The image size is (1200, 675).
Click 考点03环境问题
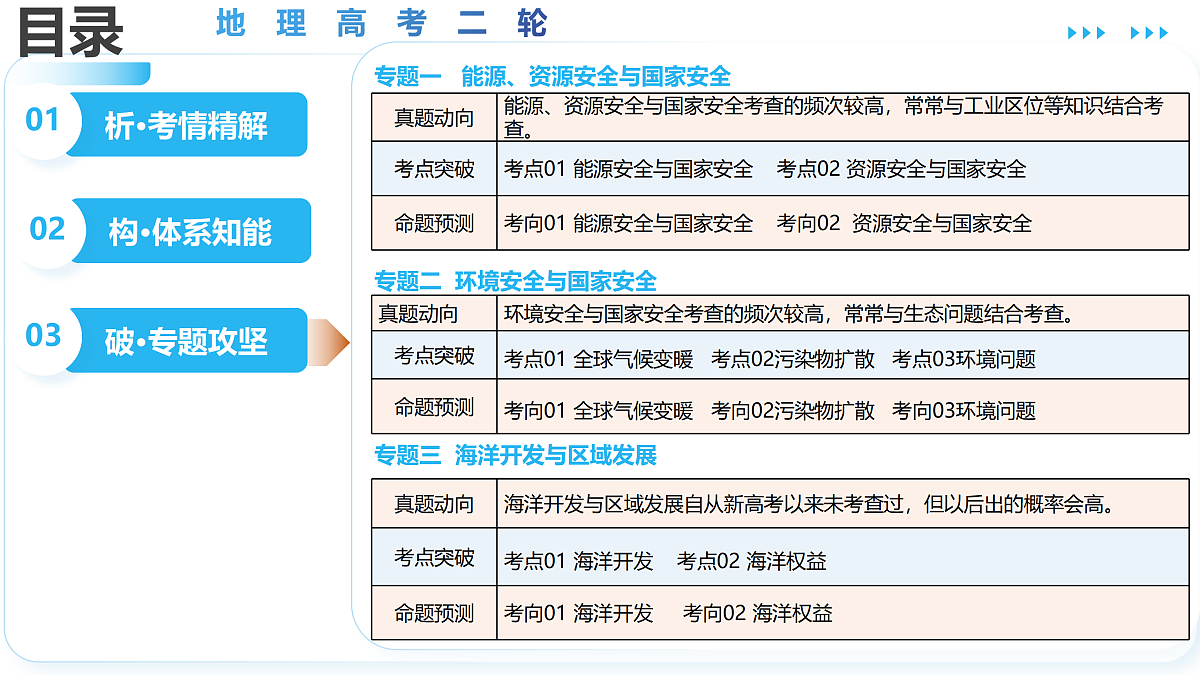[964, 359]
